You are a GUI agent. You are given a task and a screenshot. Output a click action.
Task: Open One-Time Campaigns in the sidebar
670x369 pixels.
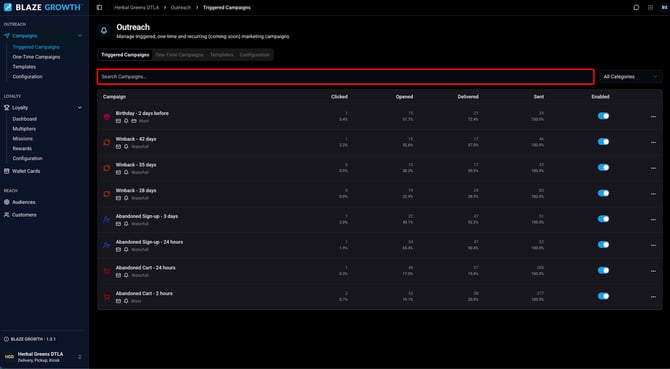tap(36, 57)
